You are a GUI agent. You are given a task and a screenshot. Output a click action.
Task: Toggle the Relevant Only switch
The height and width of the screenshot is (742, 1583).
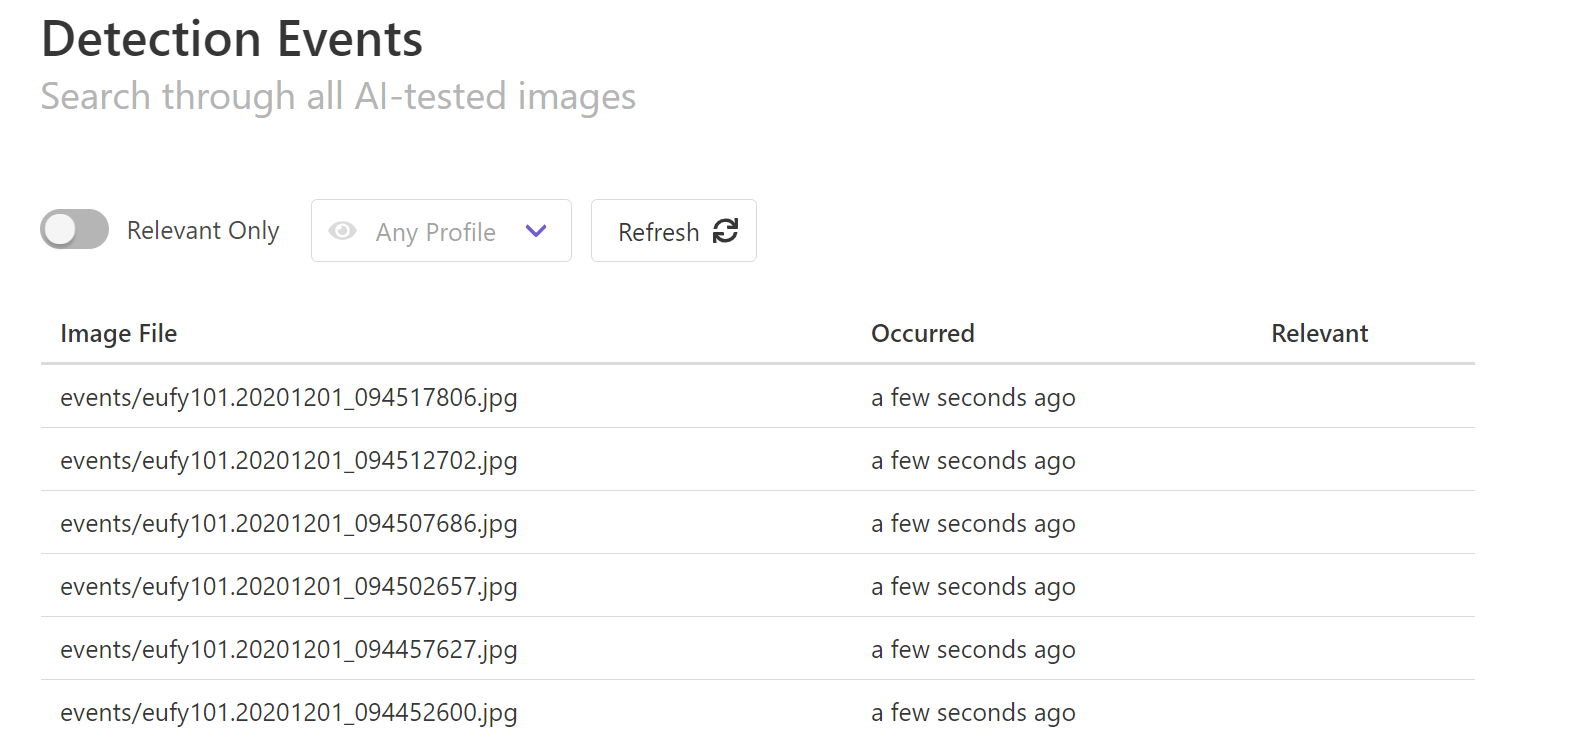coord(74,229)
